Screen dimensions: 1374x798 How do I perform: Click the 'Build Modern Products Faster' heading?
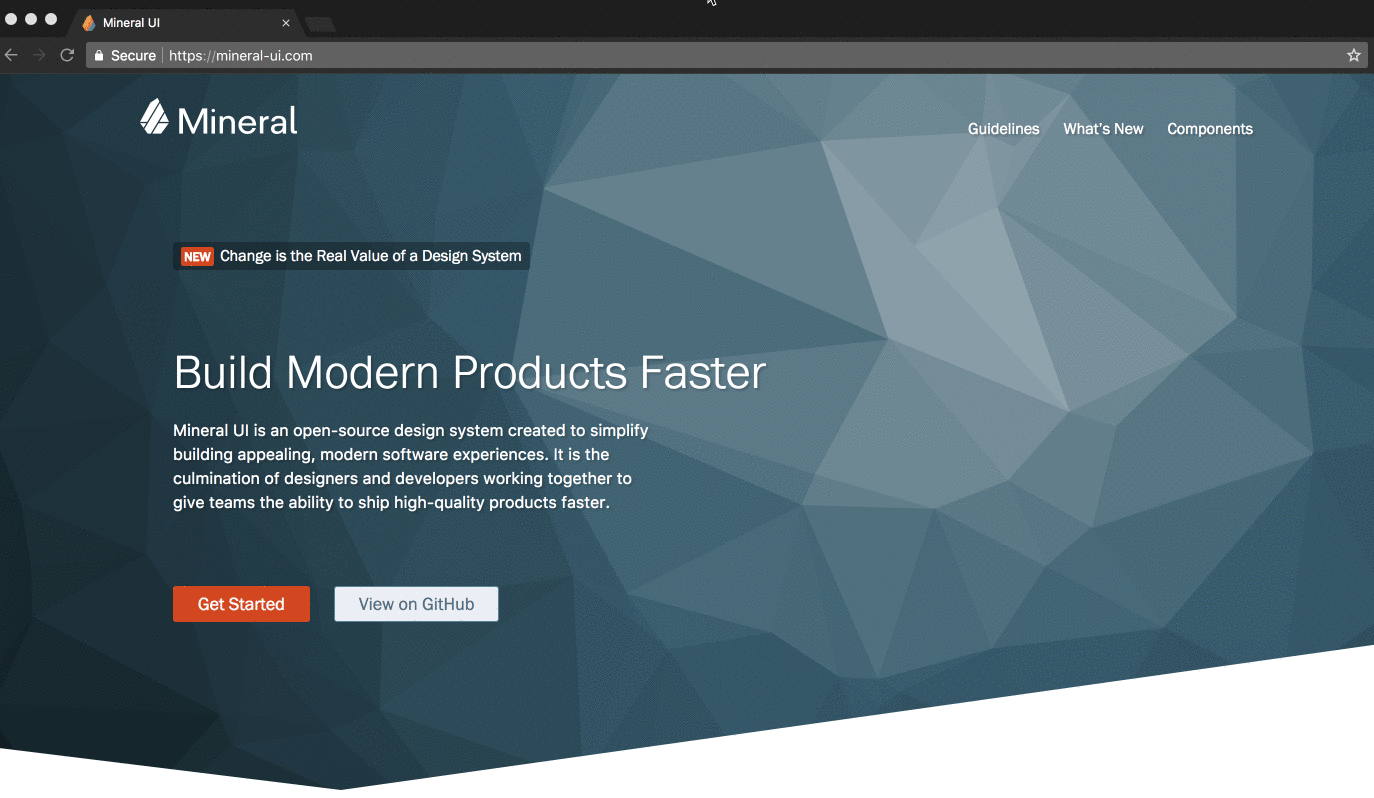coord(470,373)
